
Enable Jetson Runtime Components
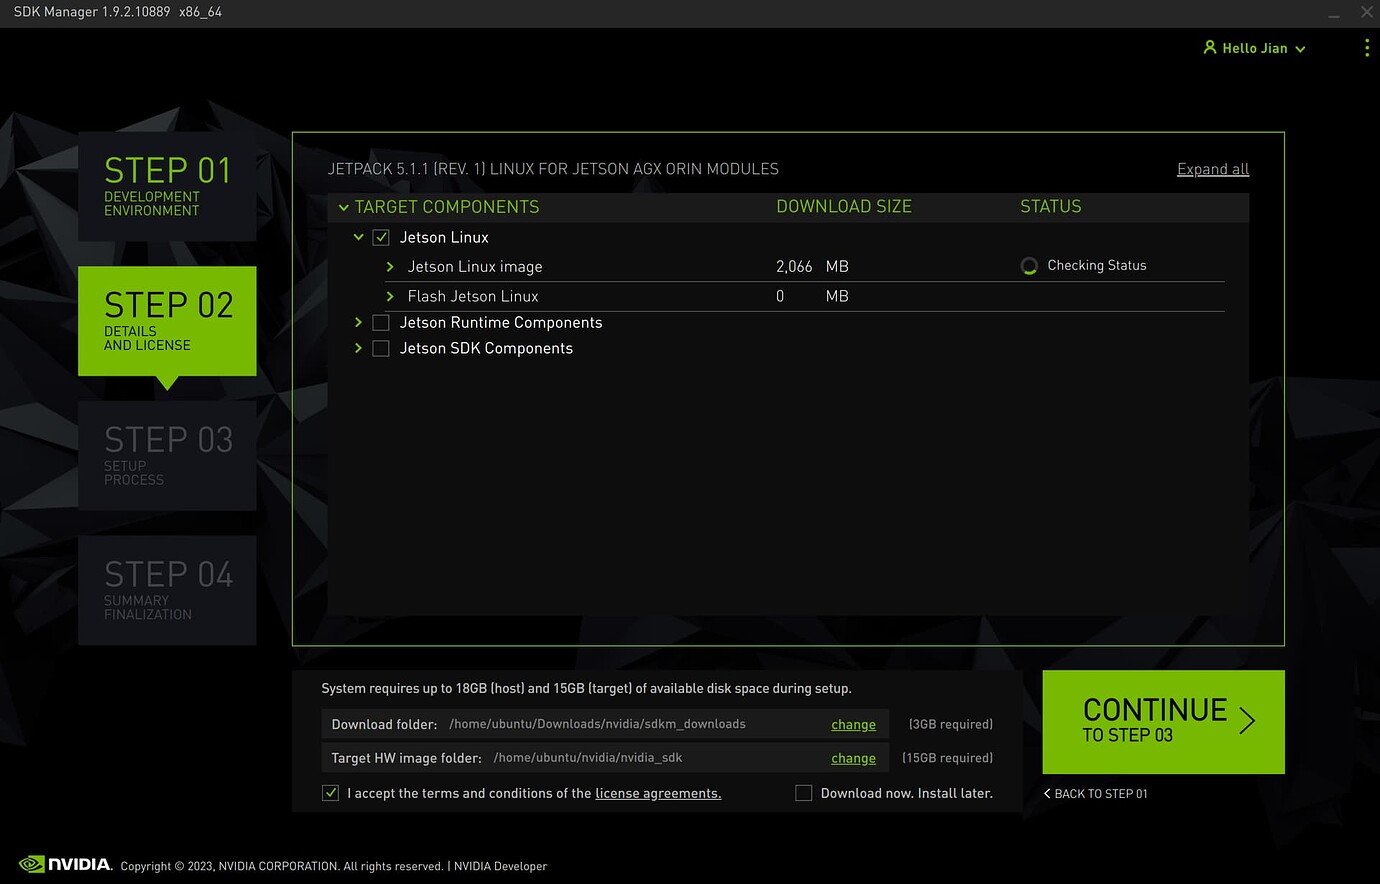click(x=380, y=322)
